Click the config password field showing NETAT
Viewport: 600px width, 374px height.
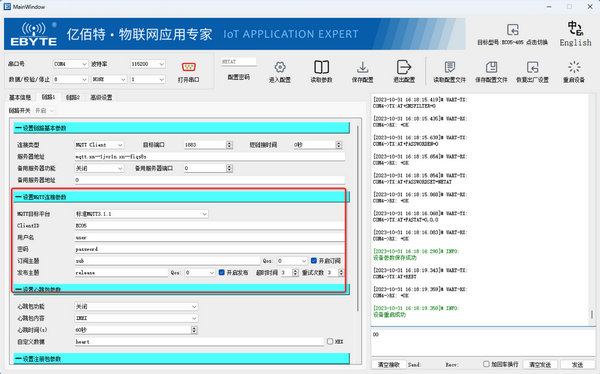tap(239, 62)
